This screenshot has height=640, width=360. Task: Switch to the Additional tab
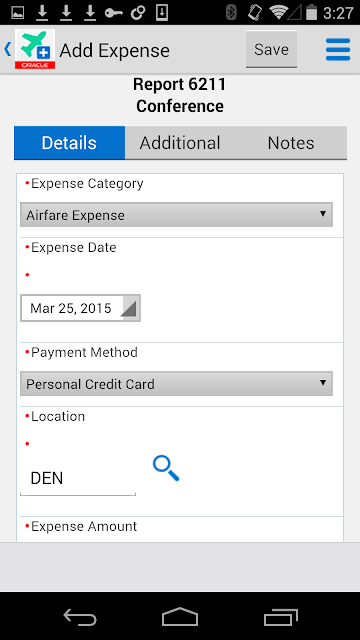coord(180,143)
